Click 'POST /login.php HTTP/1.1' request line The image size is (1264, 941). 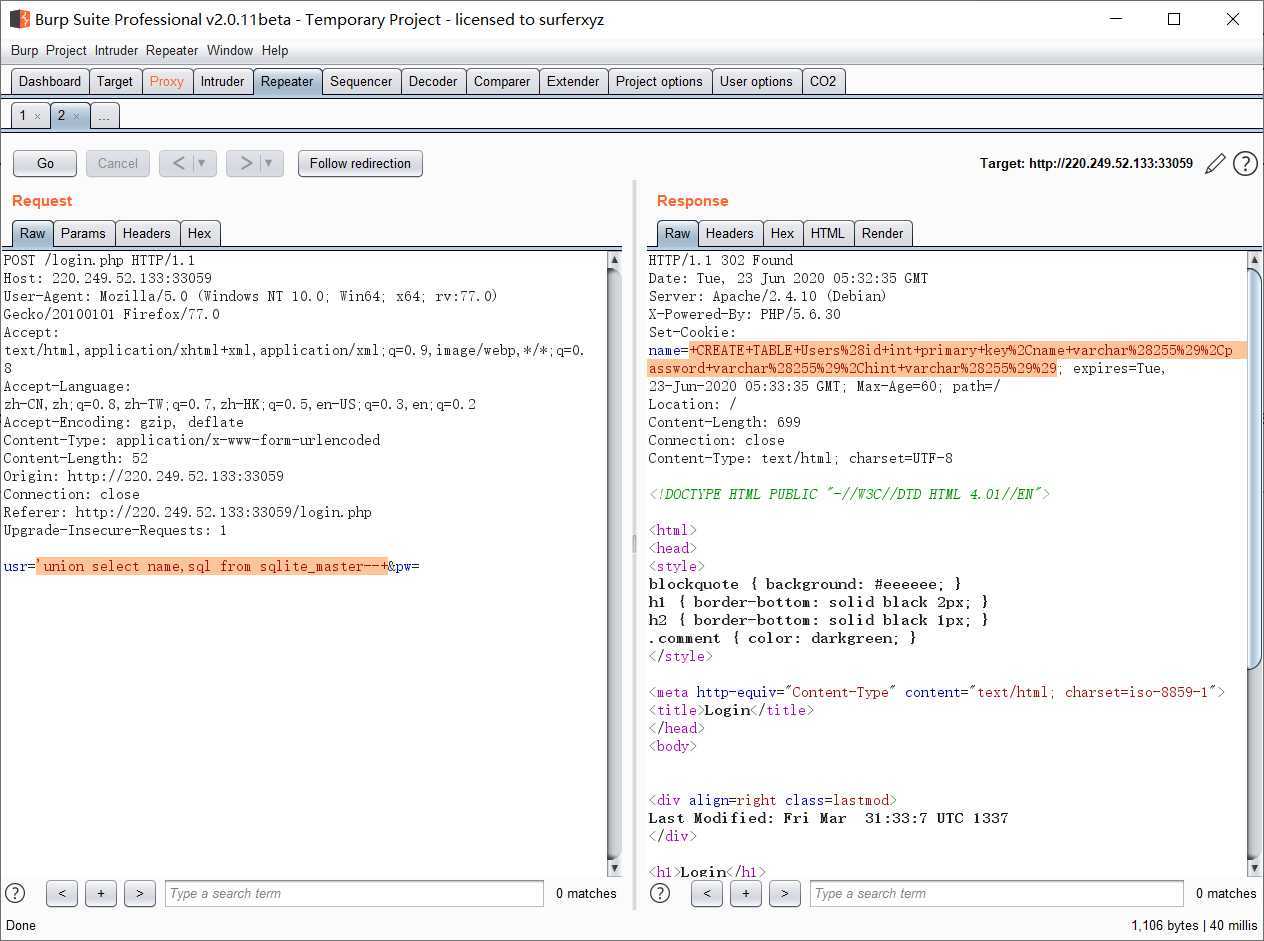click(x=99, y=260)
